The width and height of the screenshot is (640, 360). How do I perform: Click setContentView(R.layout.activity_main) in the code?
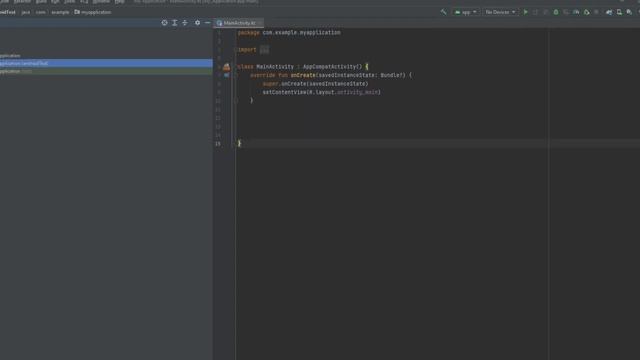pos(322,92)
